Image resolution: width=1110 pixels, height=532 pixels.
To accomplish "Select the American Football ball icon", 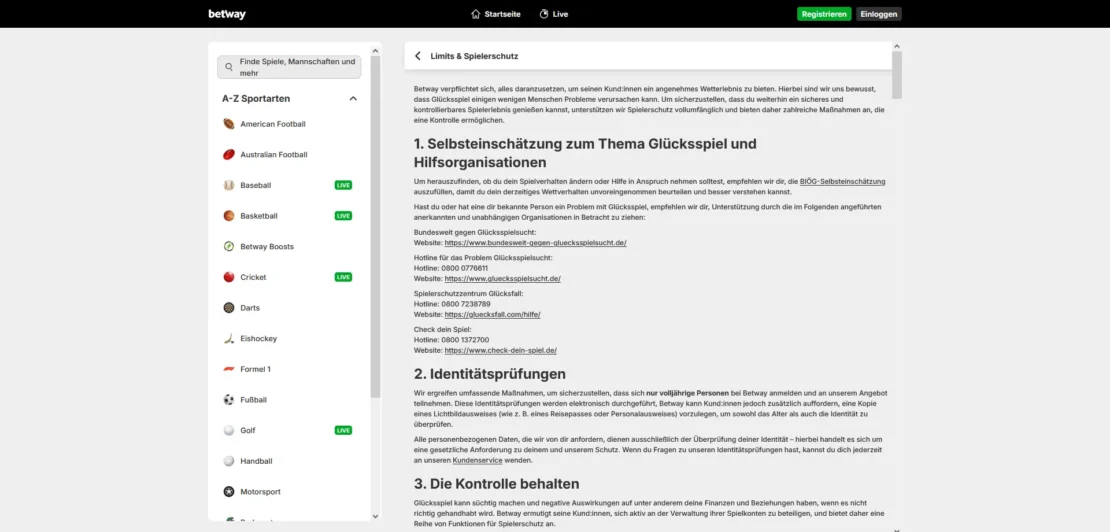I will click(229, 124).
